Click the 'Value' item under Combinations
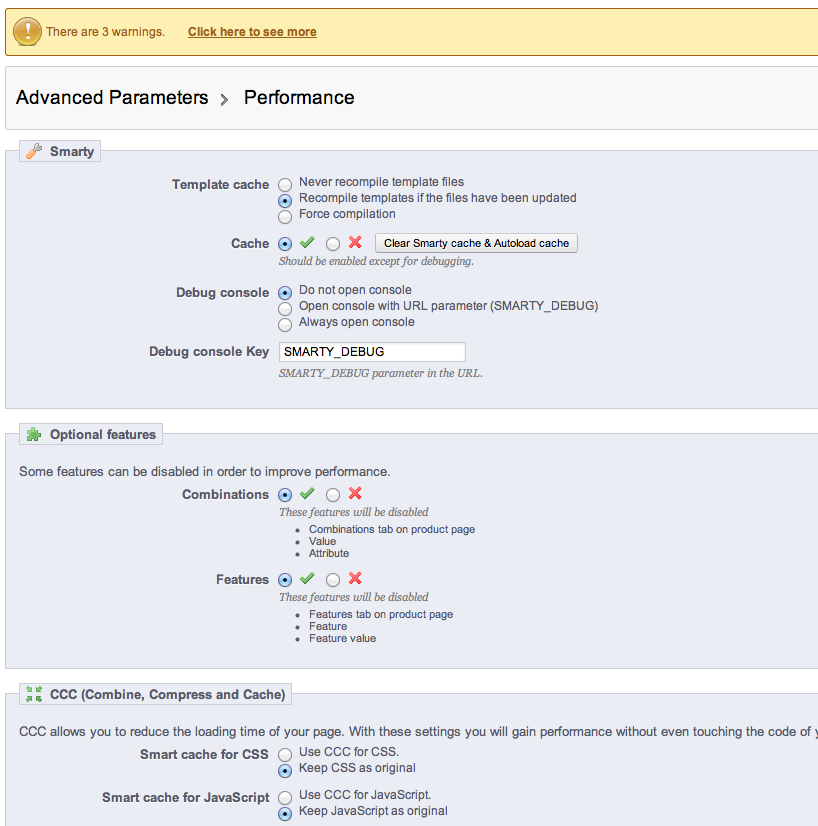 pos(322,541)
